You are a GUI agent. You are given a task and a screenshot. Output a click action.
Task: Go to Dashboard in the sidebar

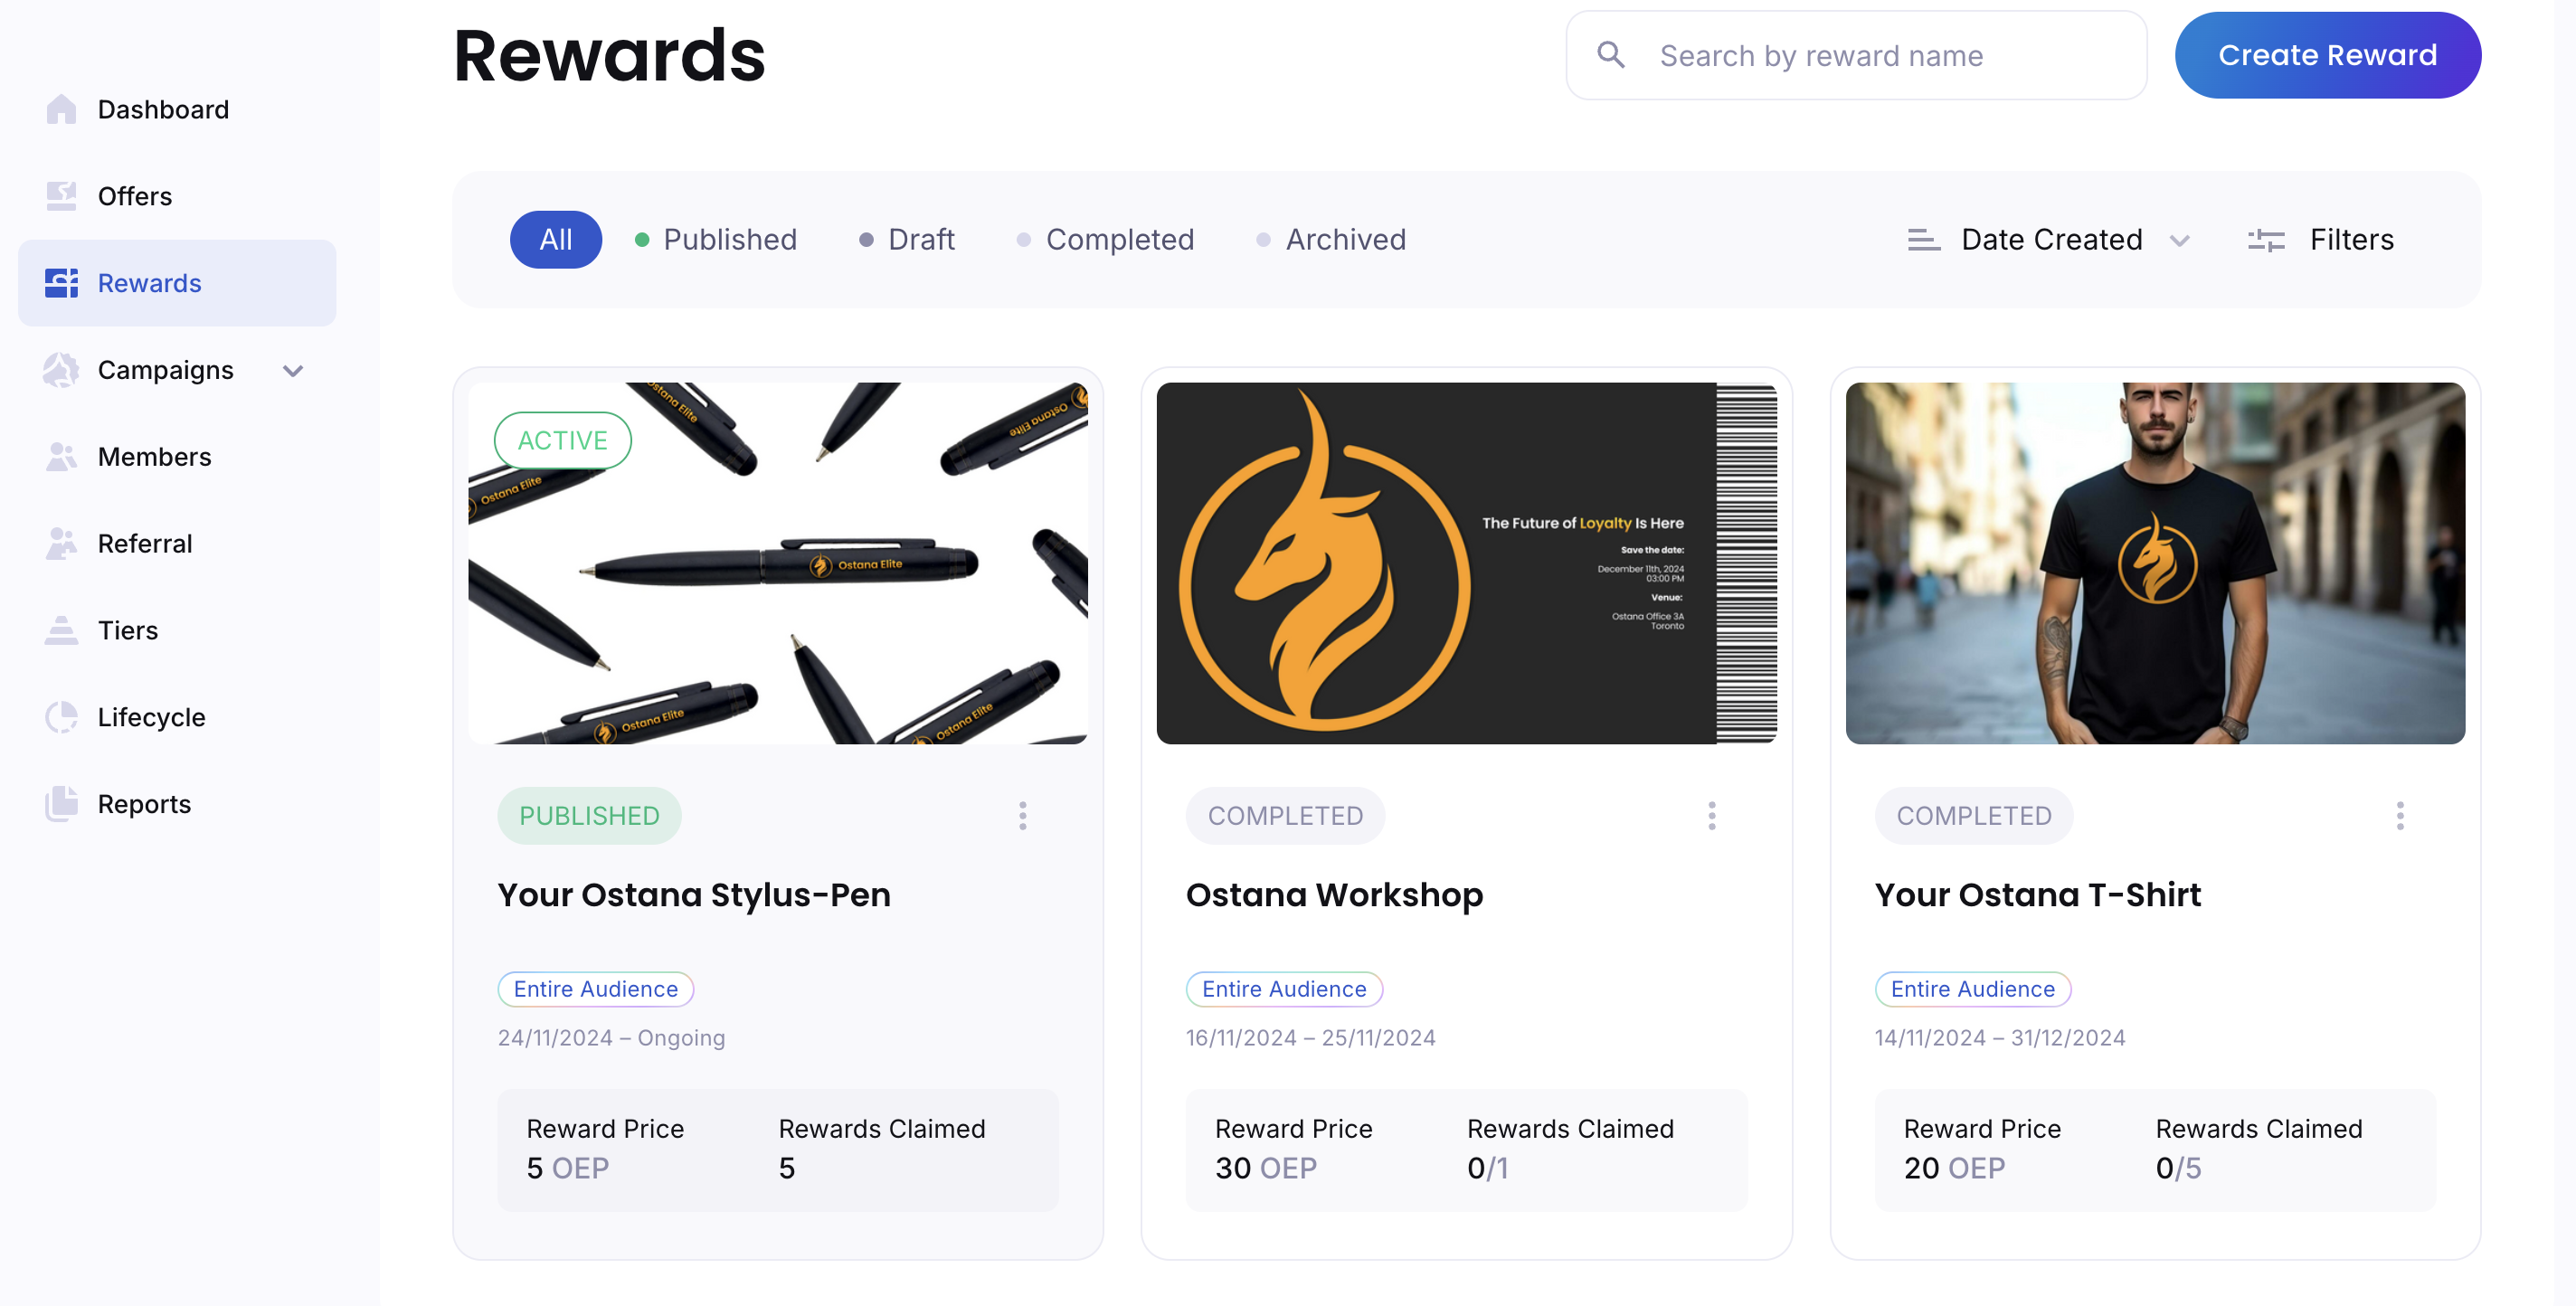coord(177,109)
